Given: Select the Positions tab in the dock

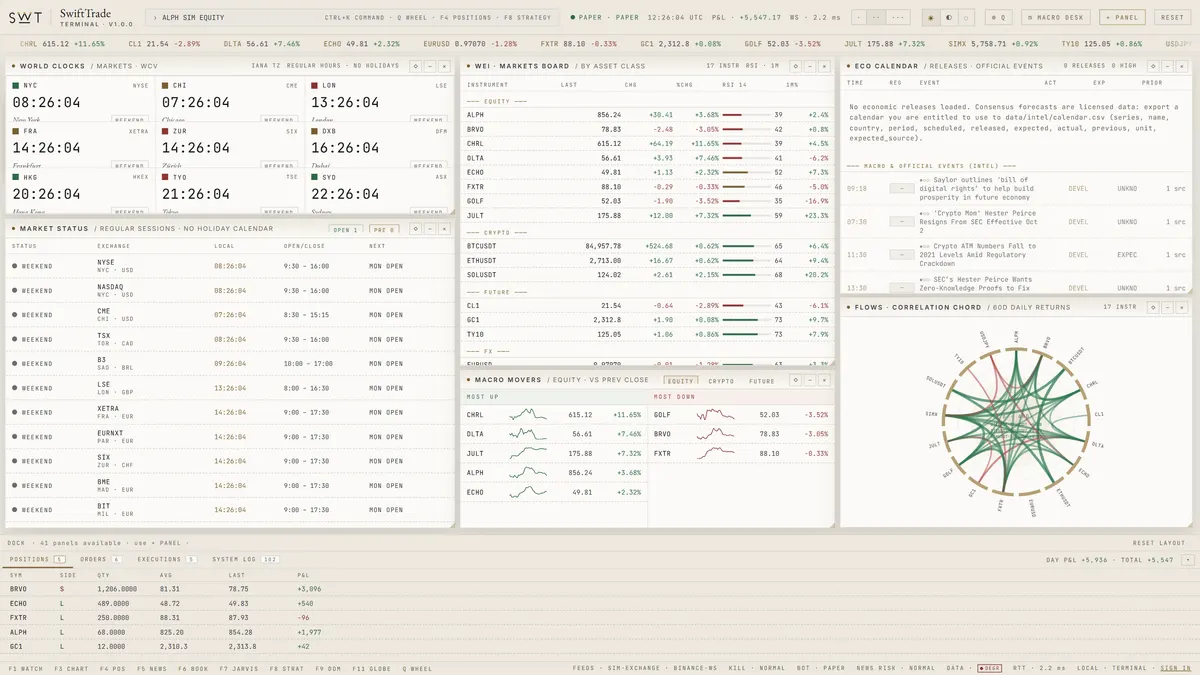Looking at the screenshot, I should point(37,559).
